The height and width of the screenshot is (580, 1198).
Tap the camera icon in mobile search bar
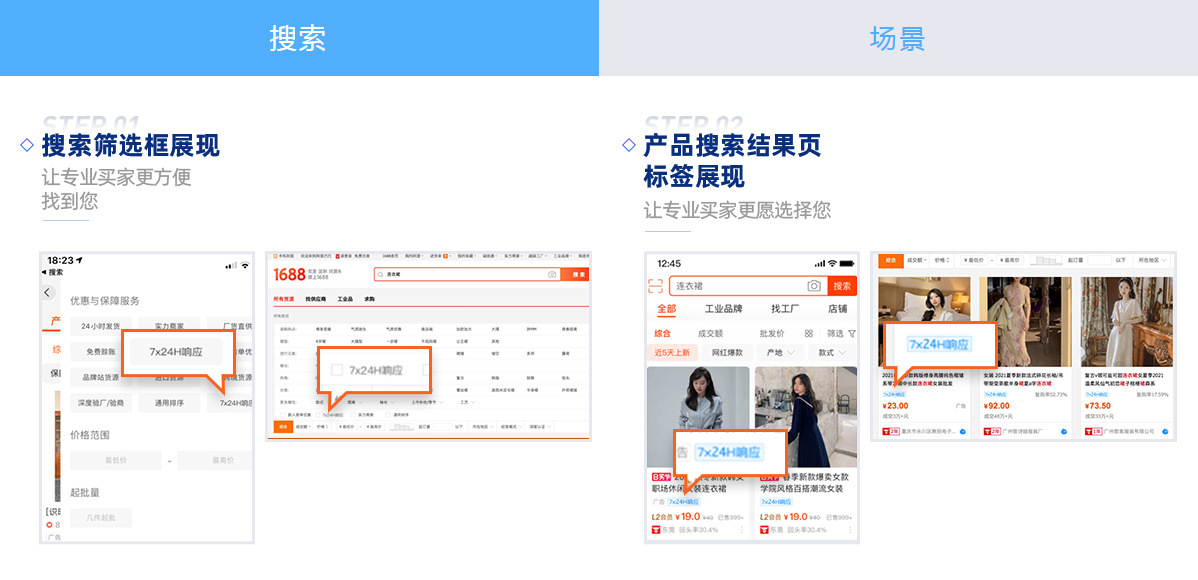coord(813,286)
